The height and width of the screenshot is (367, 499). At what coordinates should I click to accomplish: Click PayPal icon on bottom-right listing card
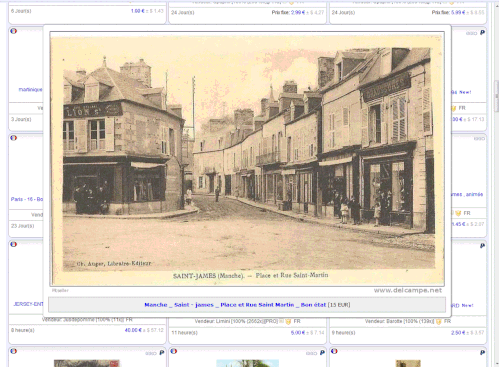482,352
